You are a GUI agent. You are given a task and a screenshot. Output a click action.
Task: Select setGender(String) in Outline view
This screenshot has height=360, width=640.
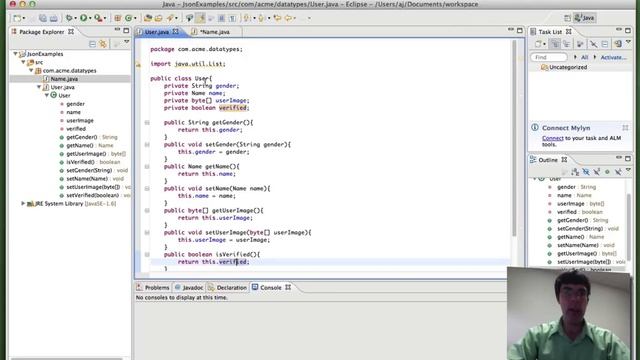pyautogui.click(x=580, y=229)
